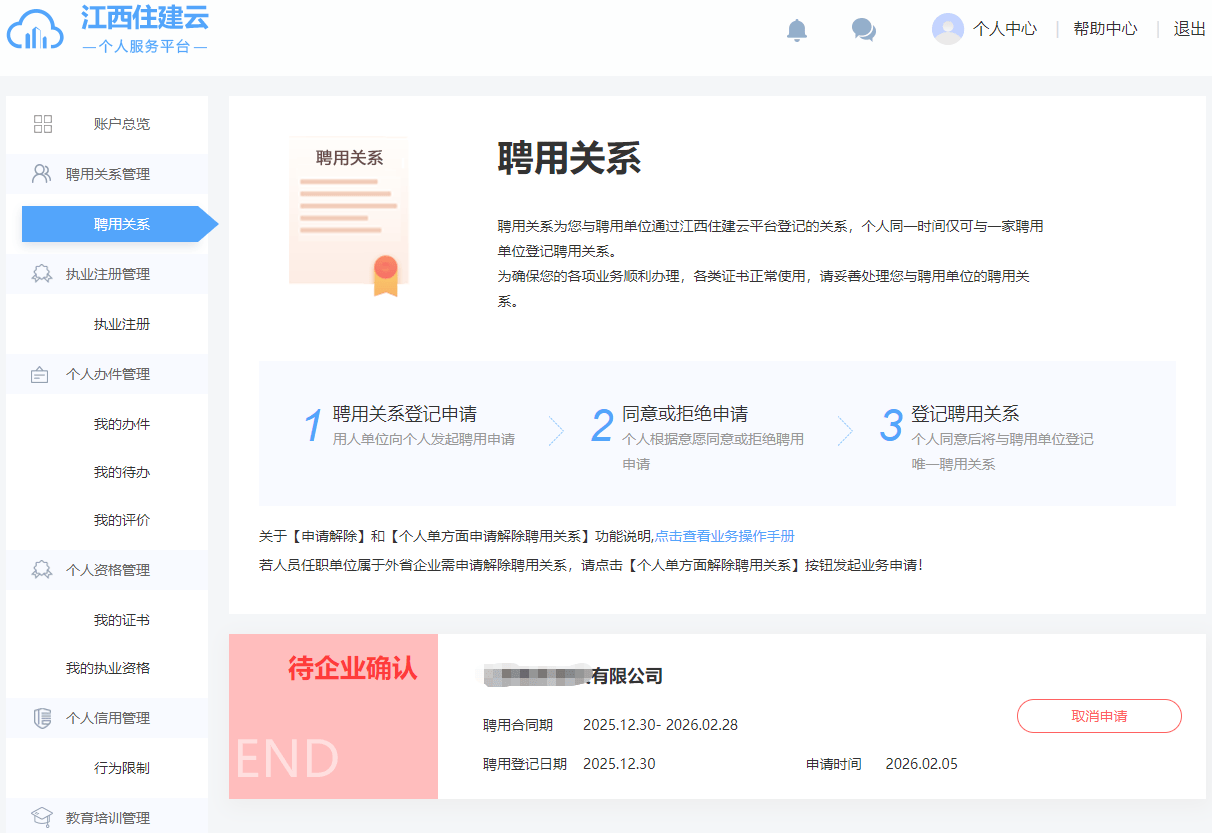Collapse the 个人办件管理 sidebar section
The width and height of the screenshot is (1212, 833).
pos(117,373)
